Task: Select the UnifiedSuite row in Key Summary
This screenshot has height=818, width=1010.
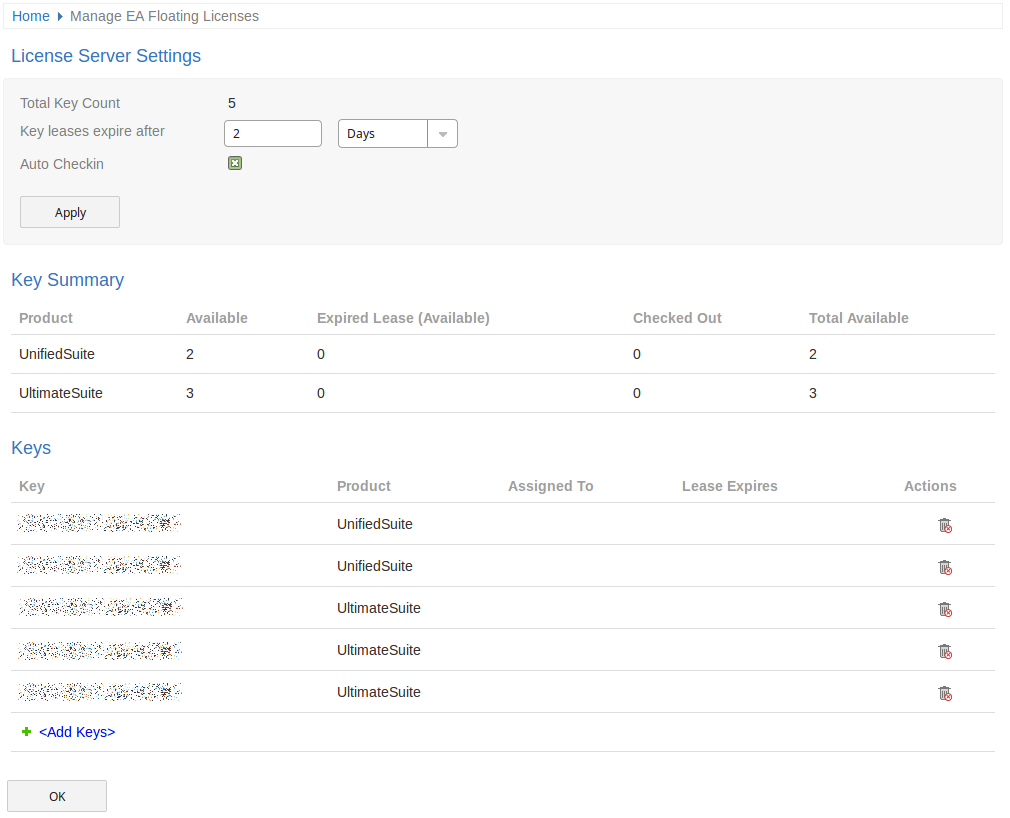Action: point(57,354)
